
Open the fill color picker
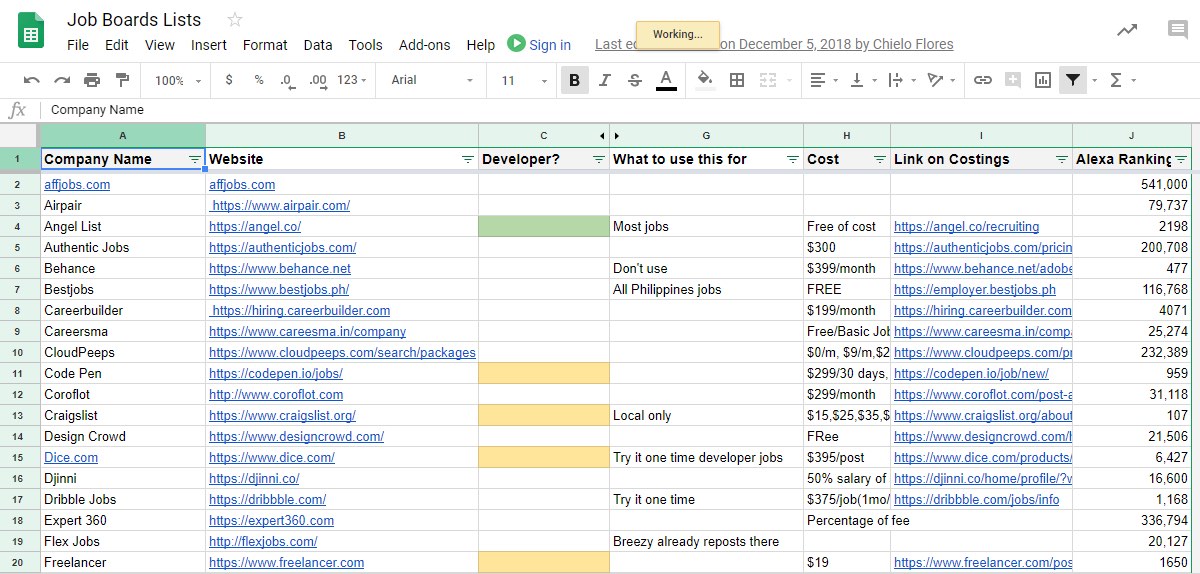[705, 80]
